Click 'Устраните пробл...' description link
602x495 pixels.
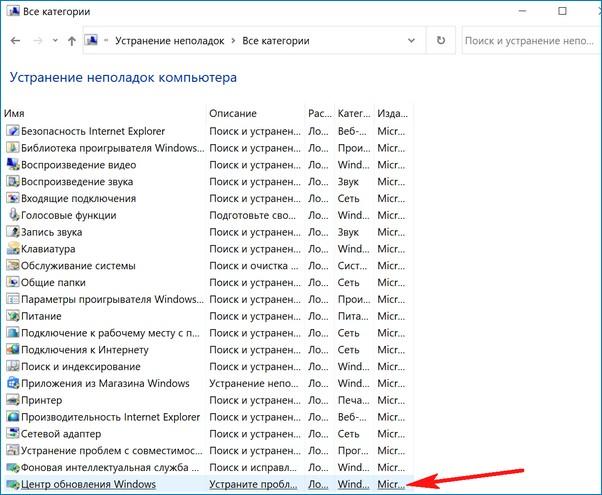pyautogui.click(x=253, y=484)
